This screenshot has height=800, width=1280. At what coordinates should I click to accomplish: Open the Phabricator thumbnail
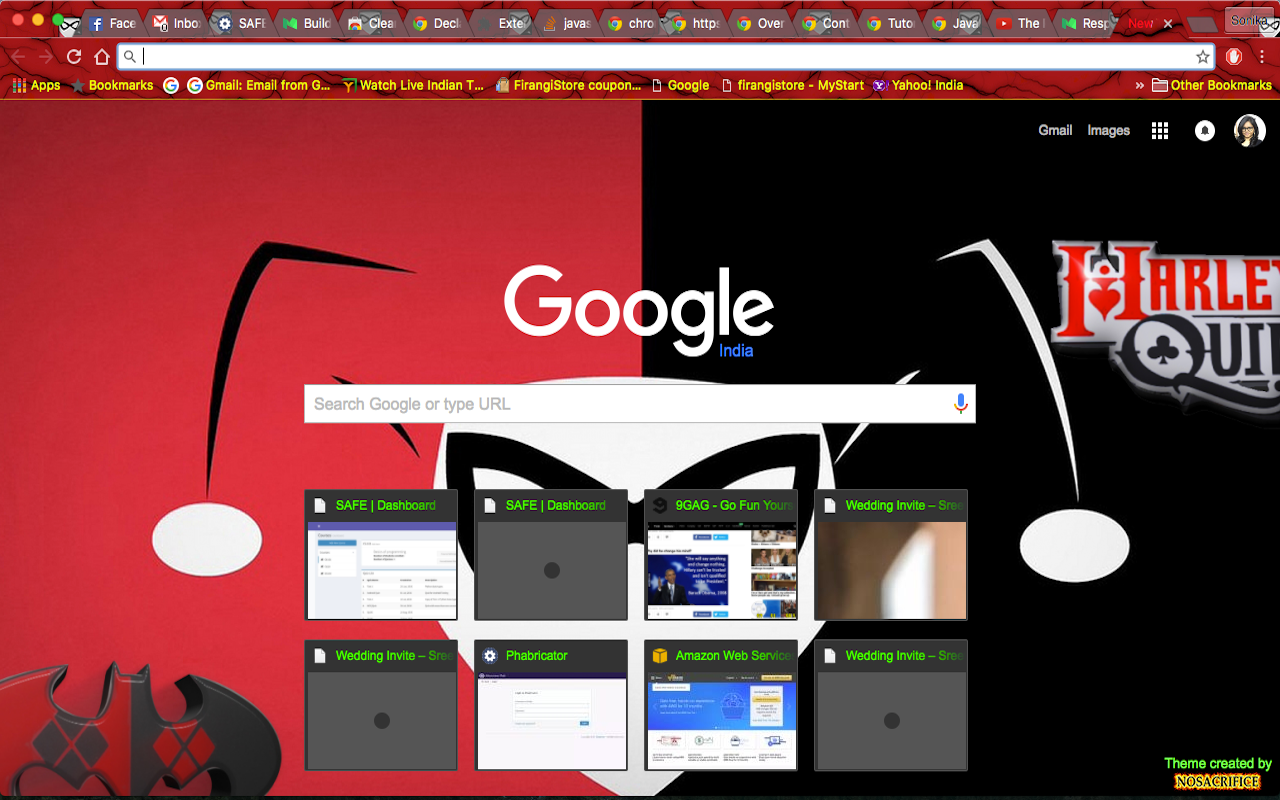click(x=551, y=705)
